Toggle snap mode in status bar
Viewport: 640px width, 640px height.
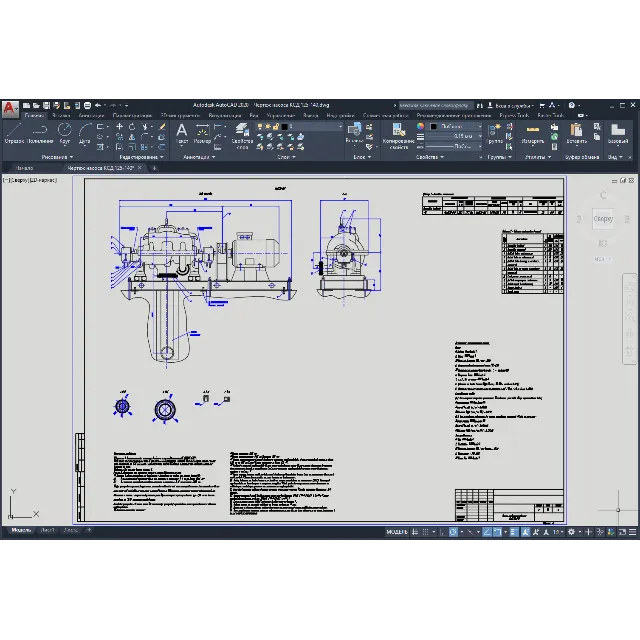pyautogui.click(x=425, y=532)
